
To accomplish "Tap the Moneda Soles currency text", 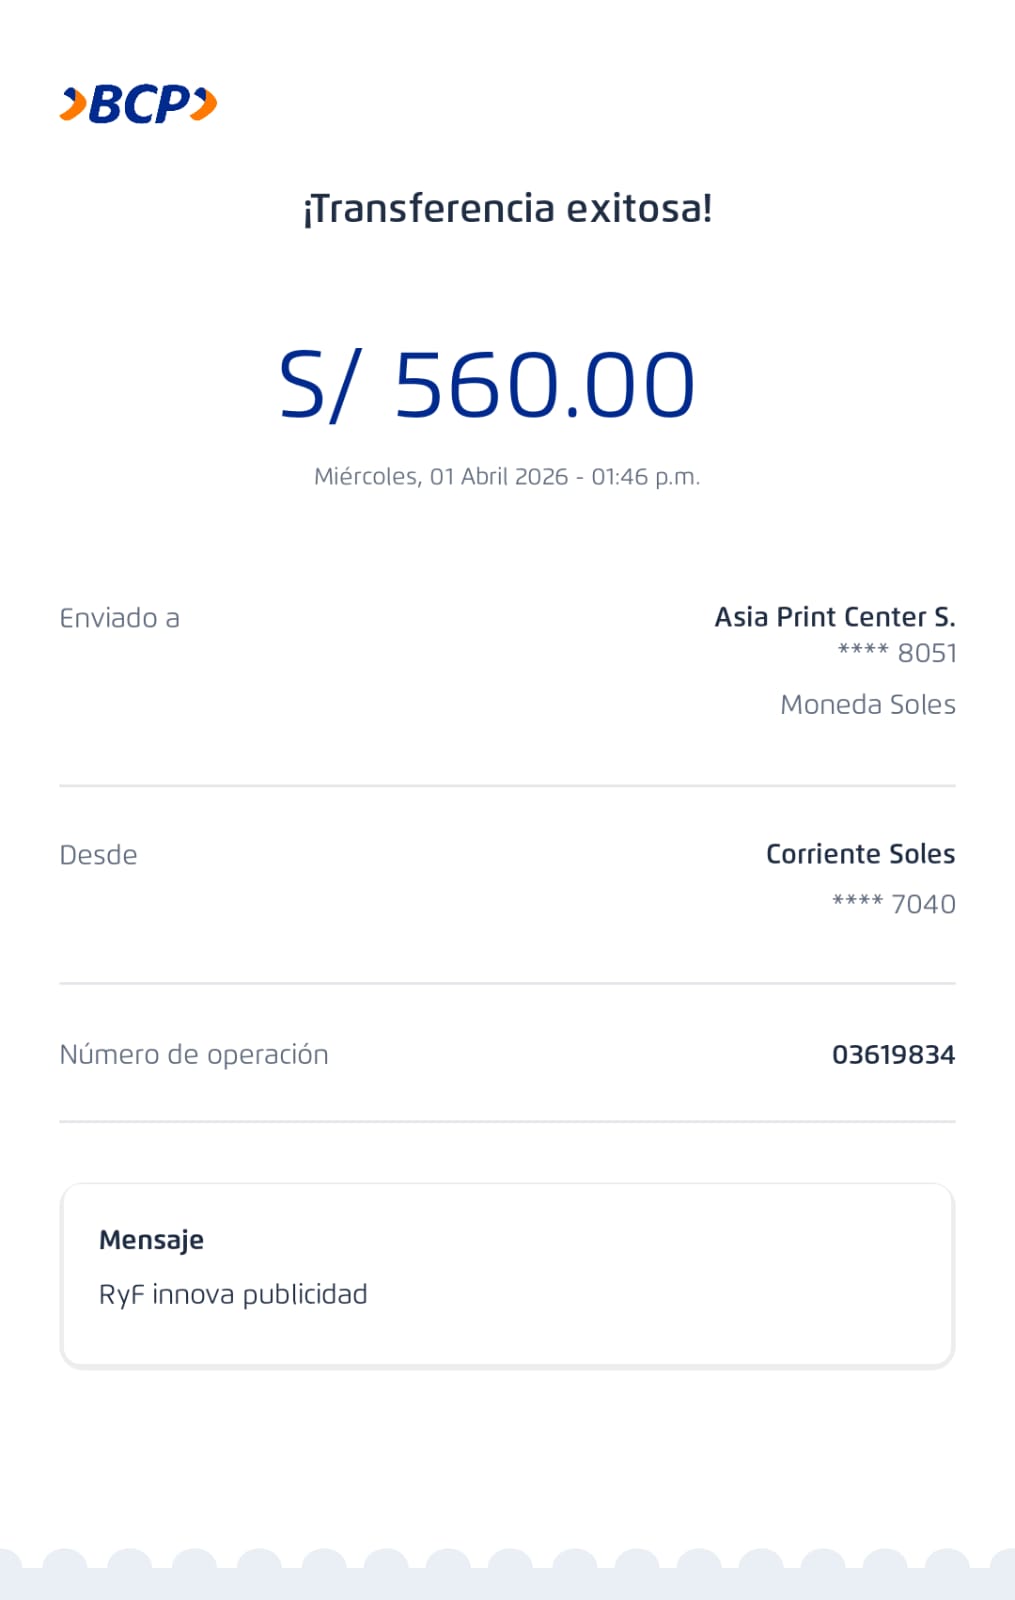I will (867, 705).
